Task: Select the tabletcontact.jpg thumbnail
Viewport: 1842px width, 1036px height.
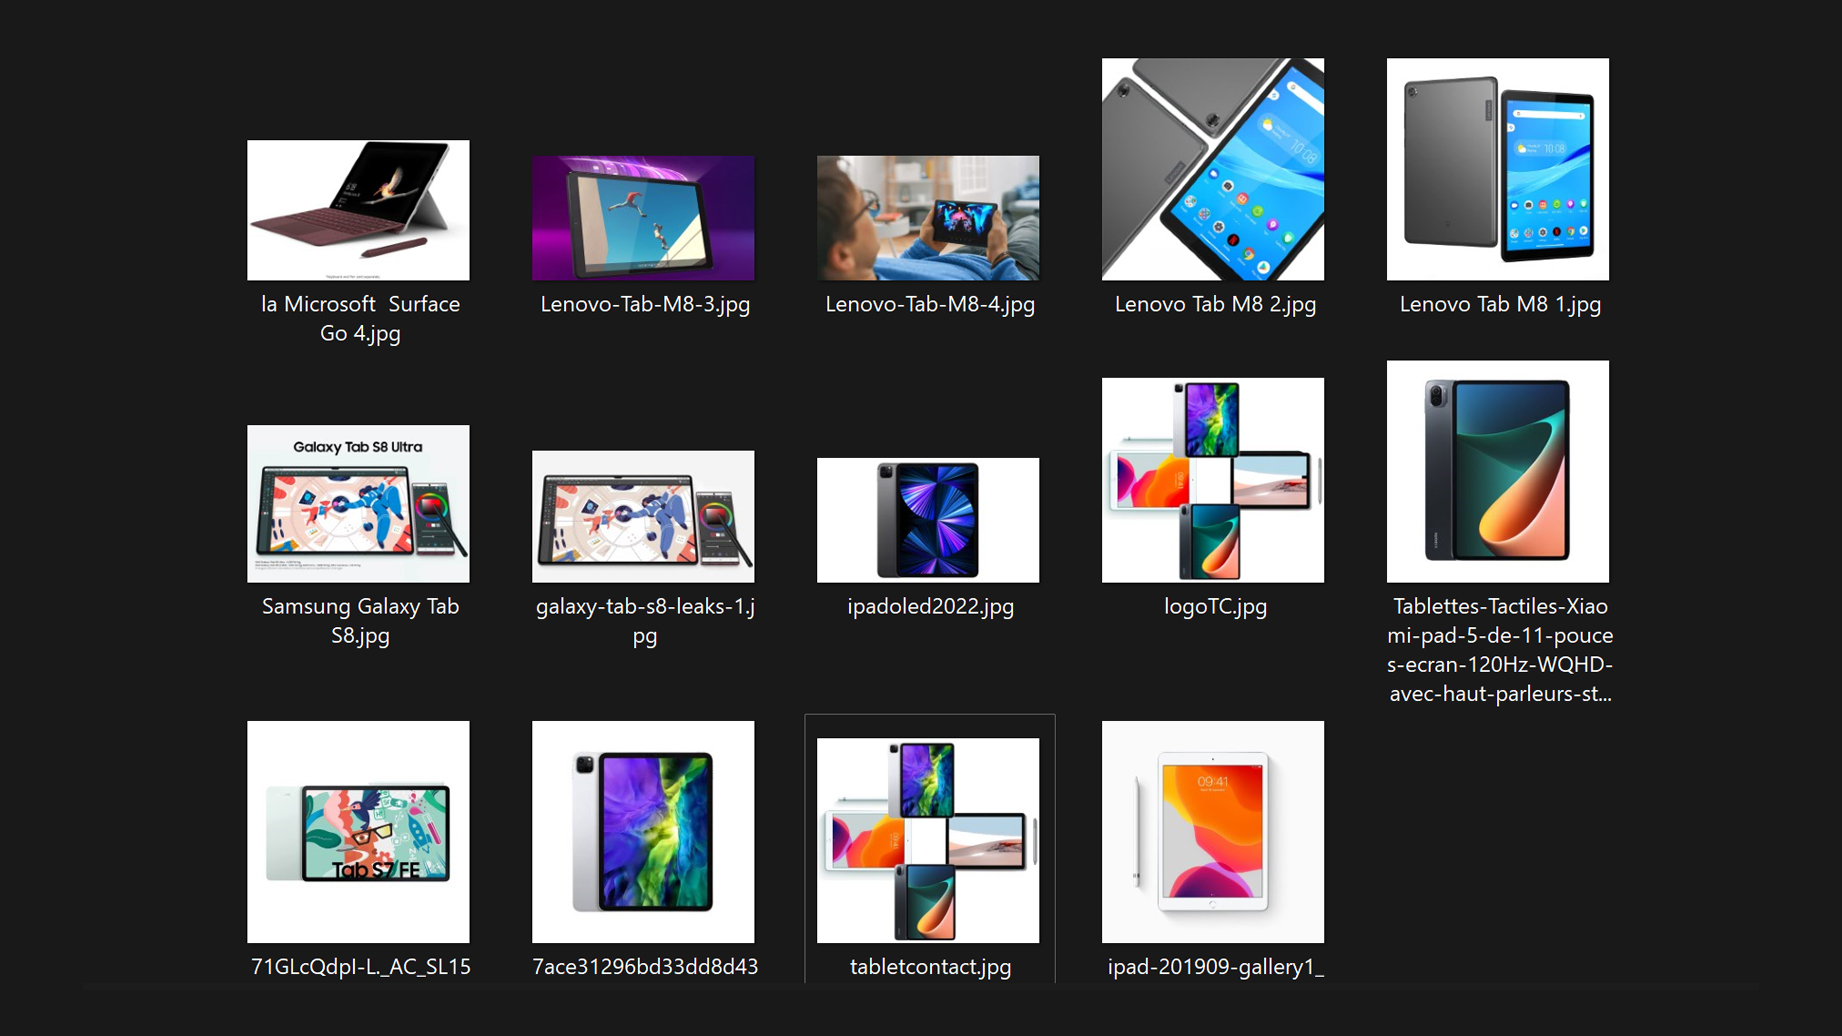Action: [928, 840]
